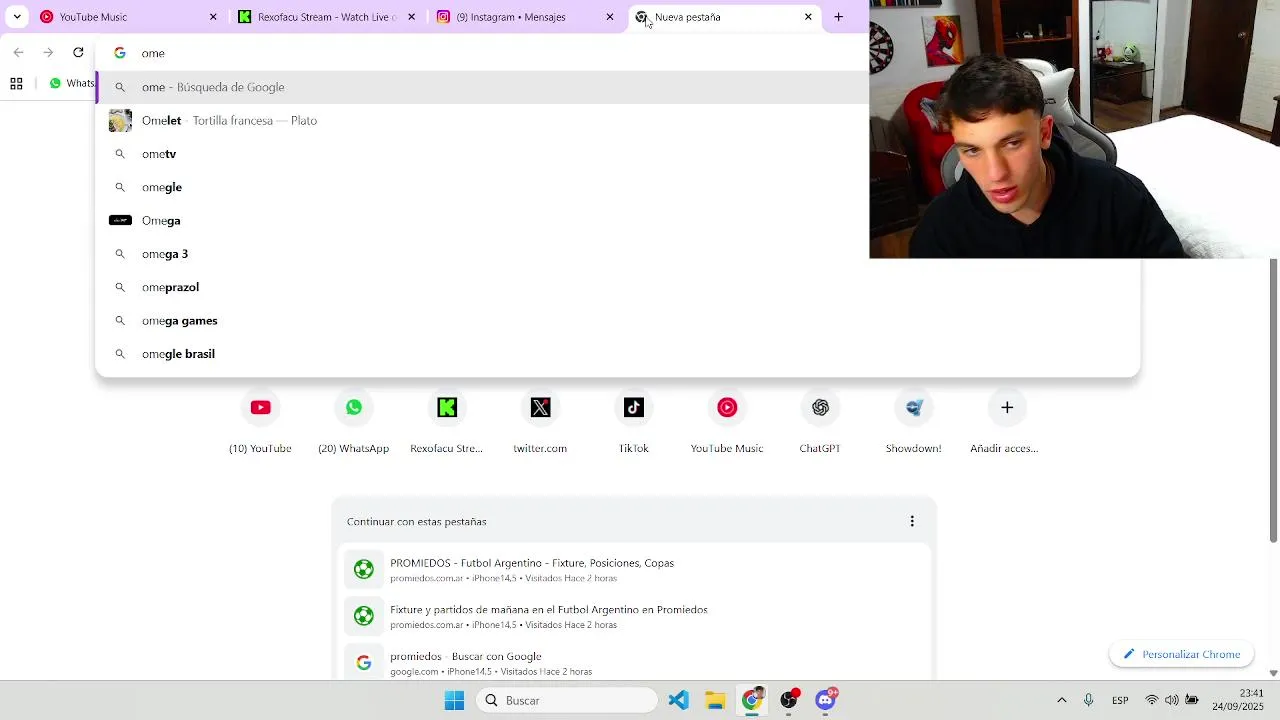Open OBS Studio from taskbar
Viewport: 1280px width, 720px height.
pyautogui.click(x=789, y=700)
